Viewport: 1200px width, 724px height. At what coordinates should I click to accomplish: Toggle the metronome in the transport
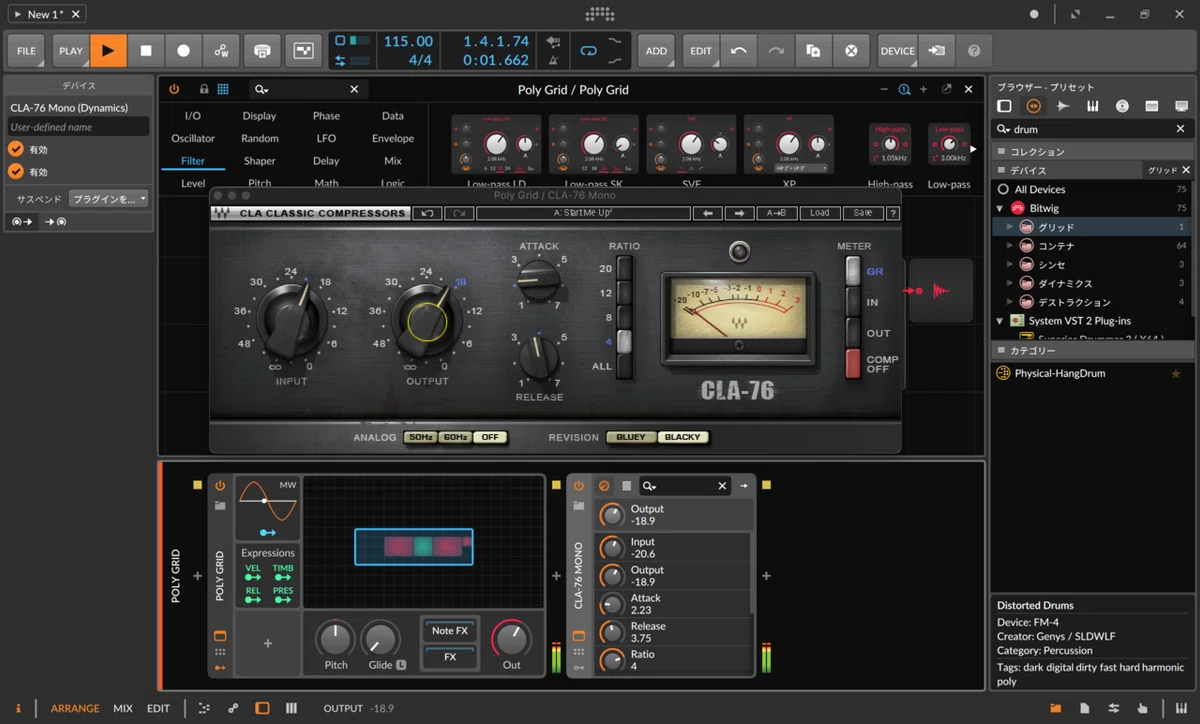[x=553, y=60]
